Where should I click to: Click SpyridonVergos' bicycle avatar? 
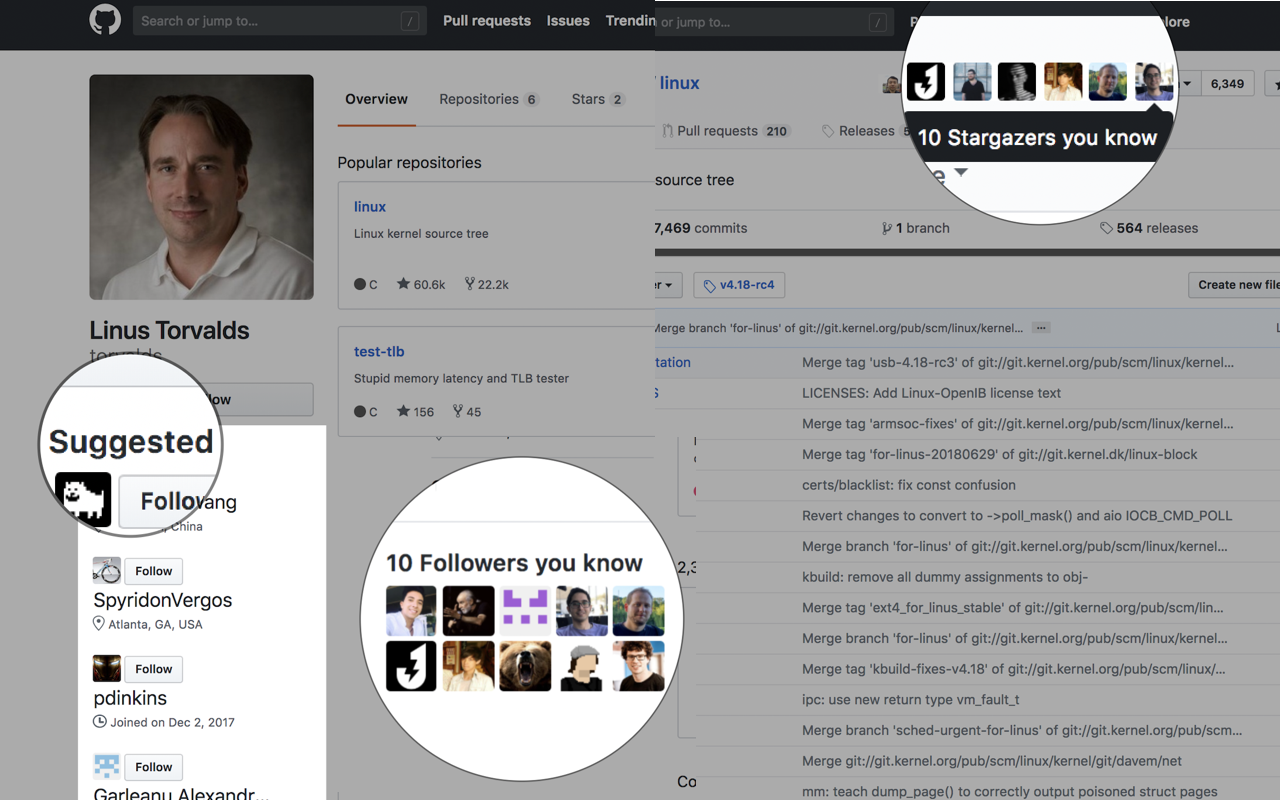tap(107, 571)
